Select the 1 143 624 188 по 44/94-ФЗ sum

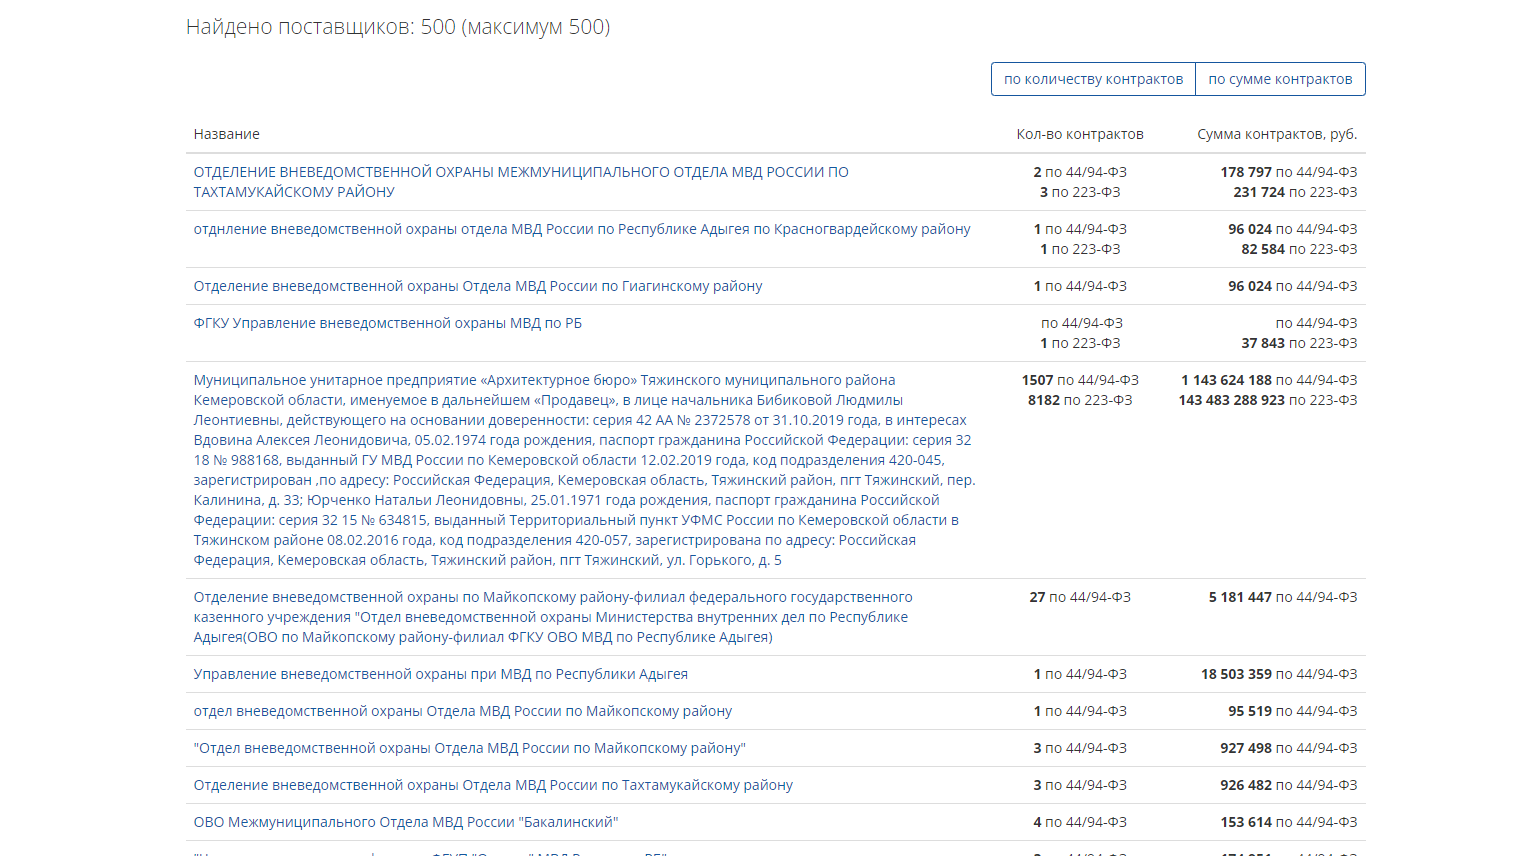(x=1269, y=380)
